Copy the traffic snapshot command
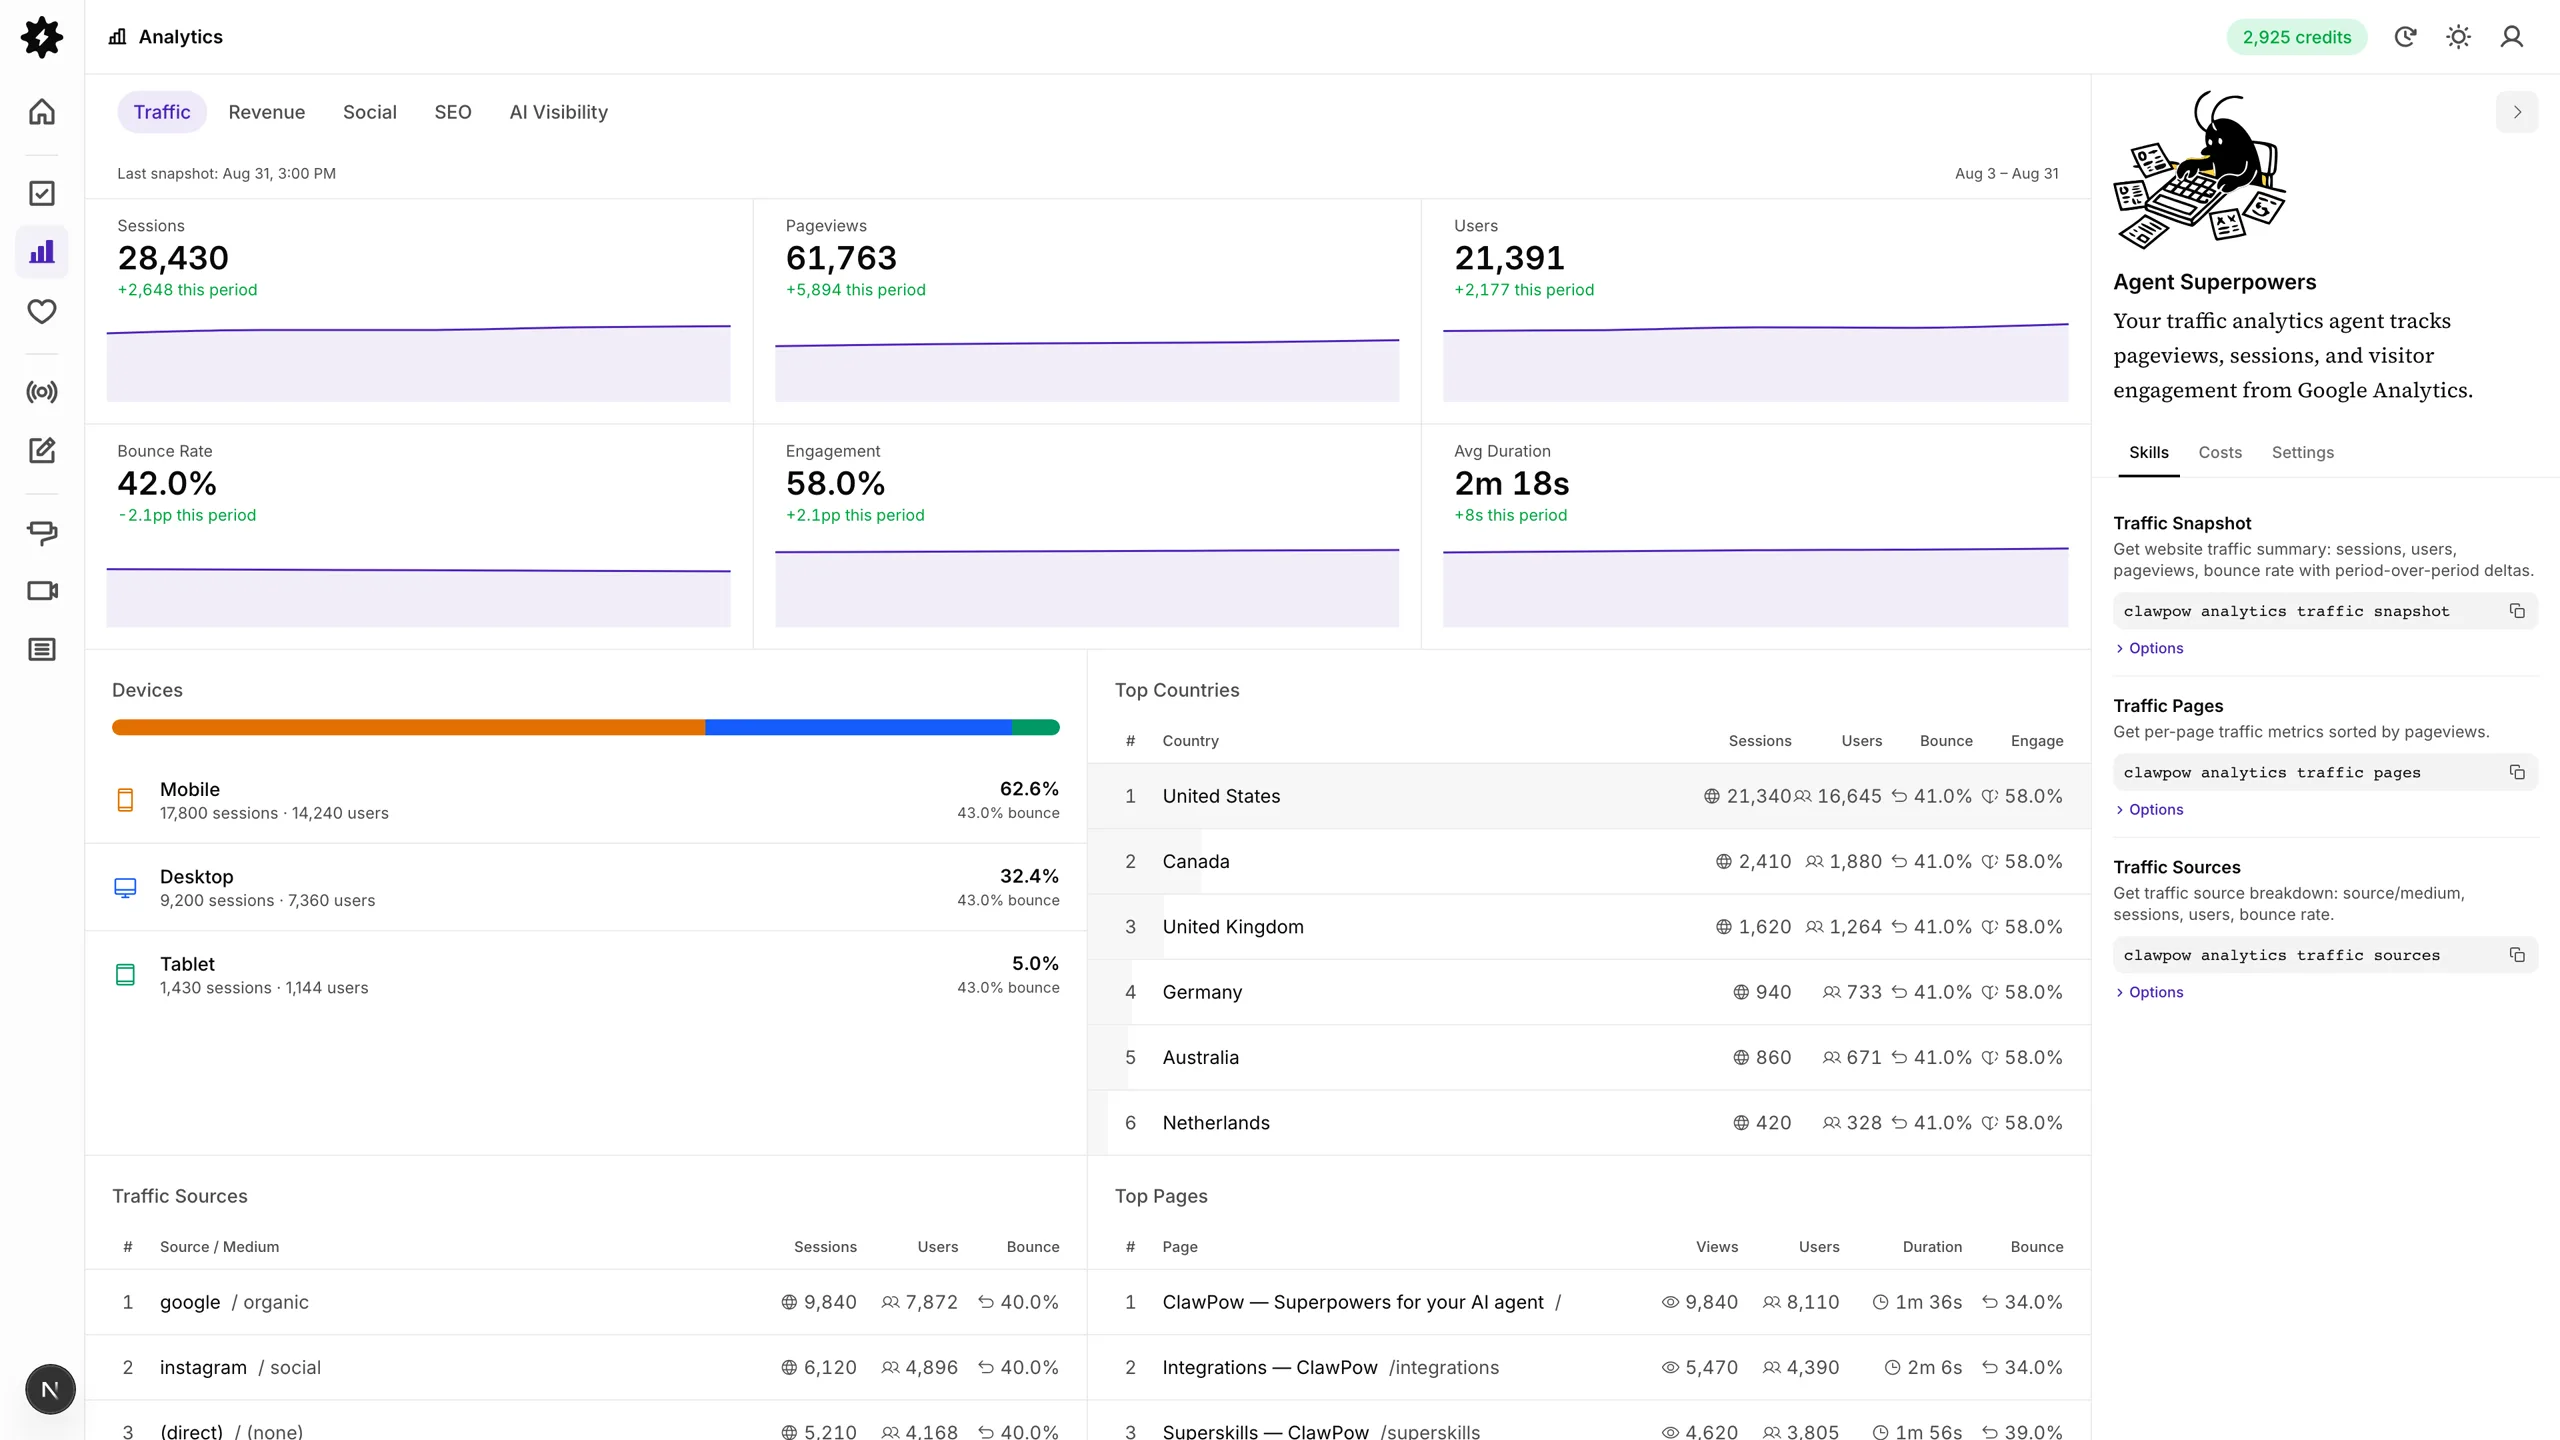This screenshot has height=1440, width=2560. click(2517, 611)
